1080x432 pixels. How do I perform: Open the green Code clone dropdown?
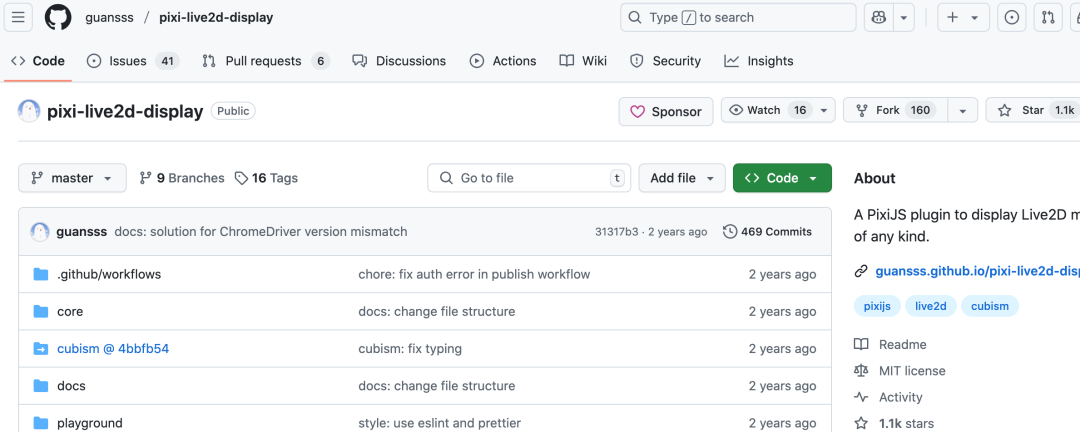[x=782, y=178]
